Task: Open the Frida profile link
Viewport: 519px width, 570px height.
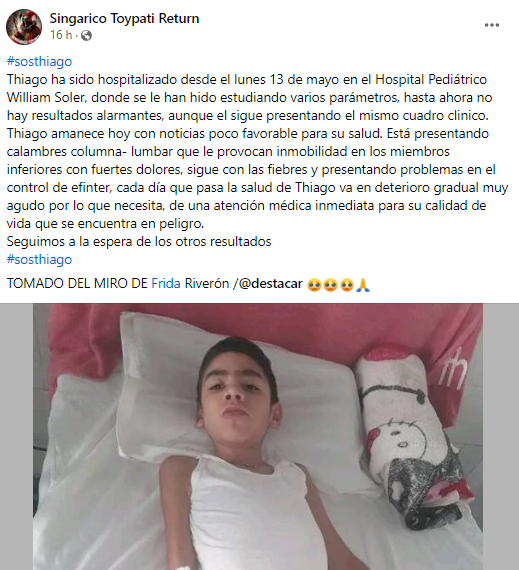Action: [x=166, y=283]
